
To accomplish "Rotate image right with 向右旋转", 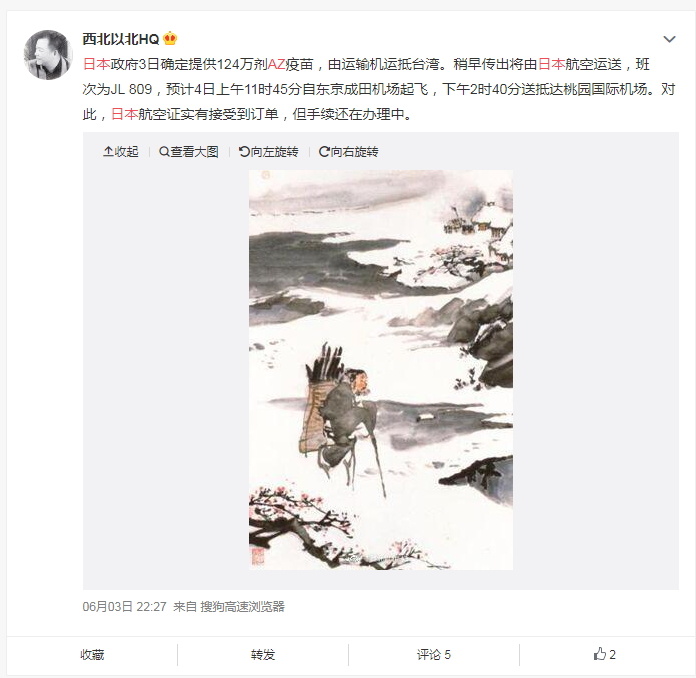I will coord(348,152).
